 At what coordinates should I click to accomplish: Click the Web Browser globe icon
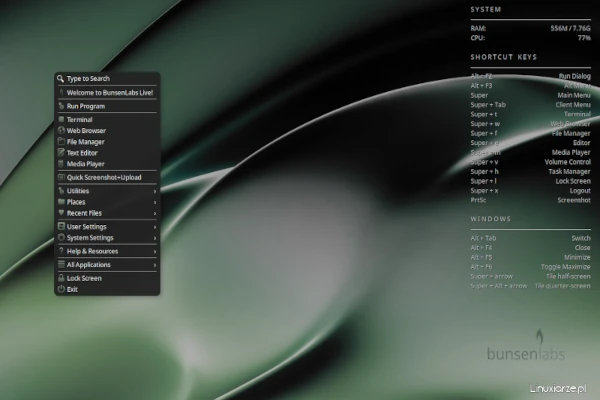tap(61, 130)
